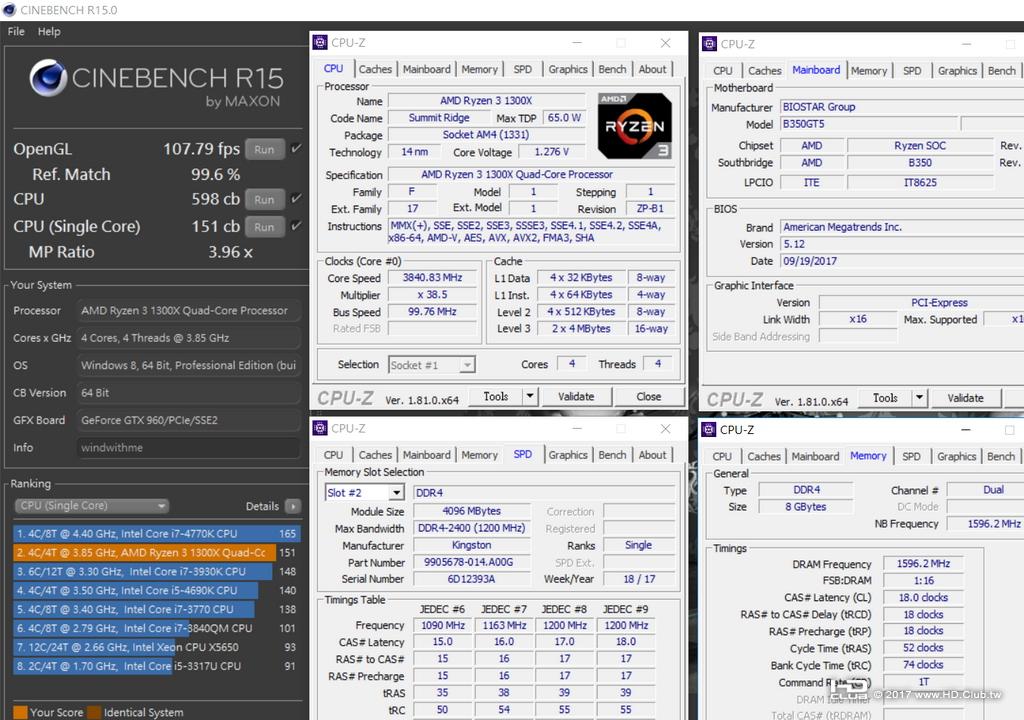
Task: Open Bench tab in CPU tab window
Action: [612, 69]
